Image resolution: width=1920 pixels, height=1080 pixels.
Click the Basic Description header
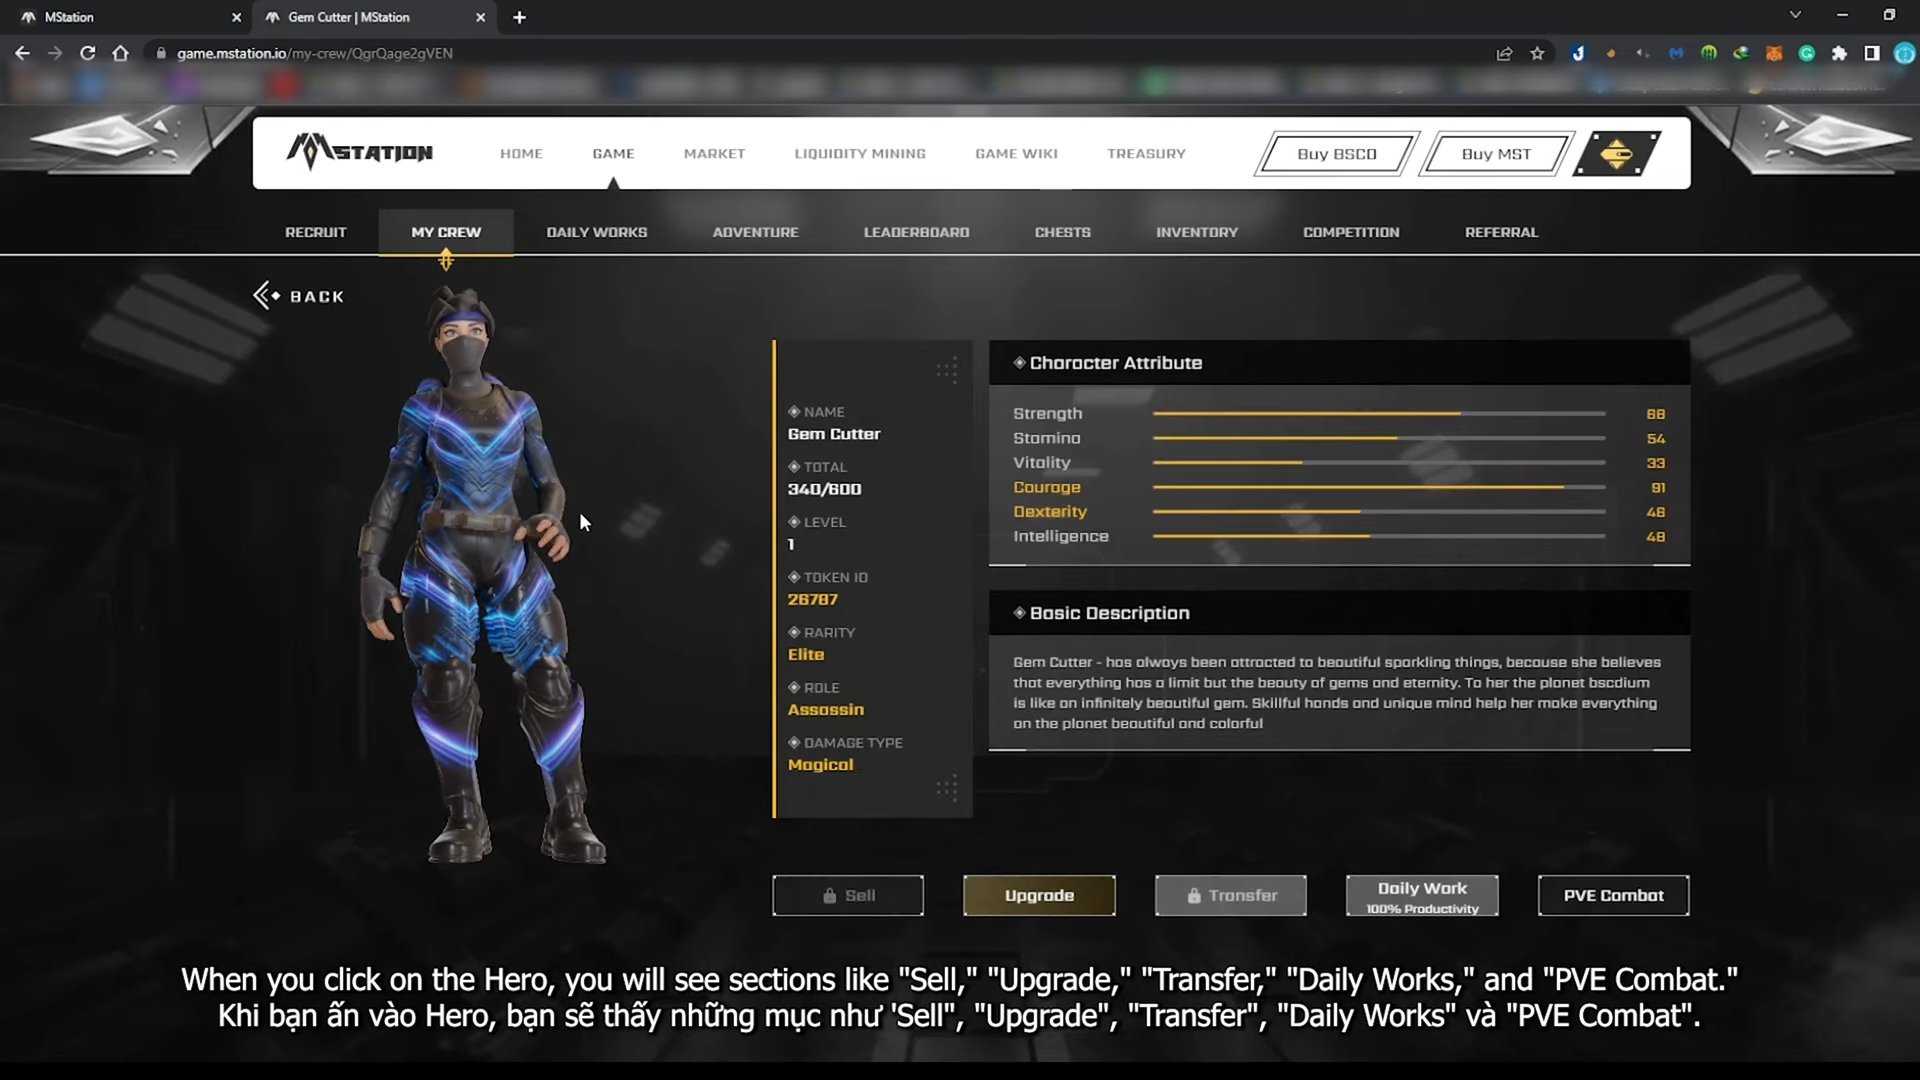(x=1339, y=613)
